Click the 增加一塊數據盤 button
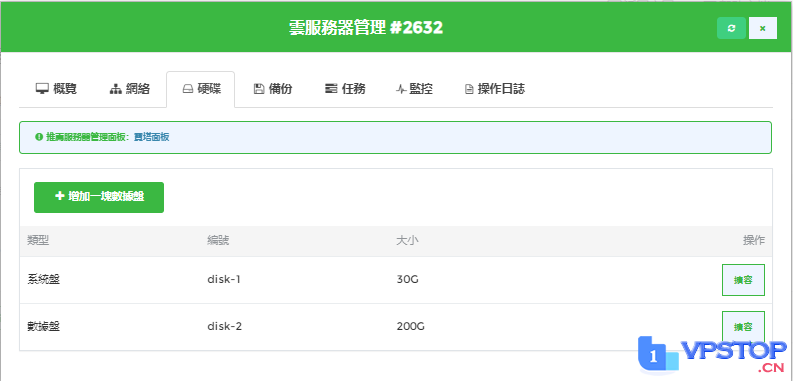The height and width of the screenshot is (381, 793). click(99, 197)
